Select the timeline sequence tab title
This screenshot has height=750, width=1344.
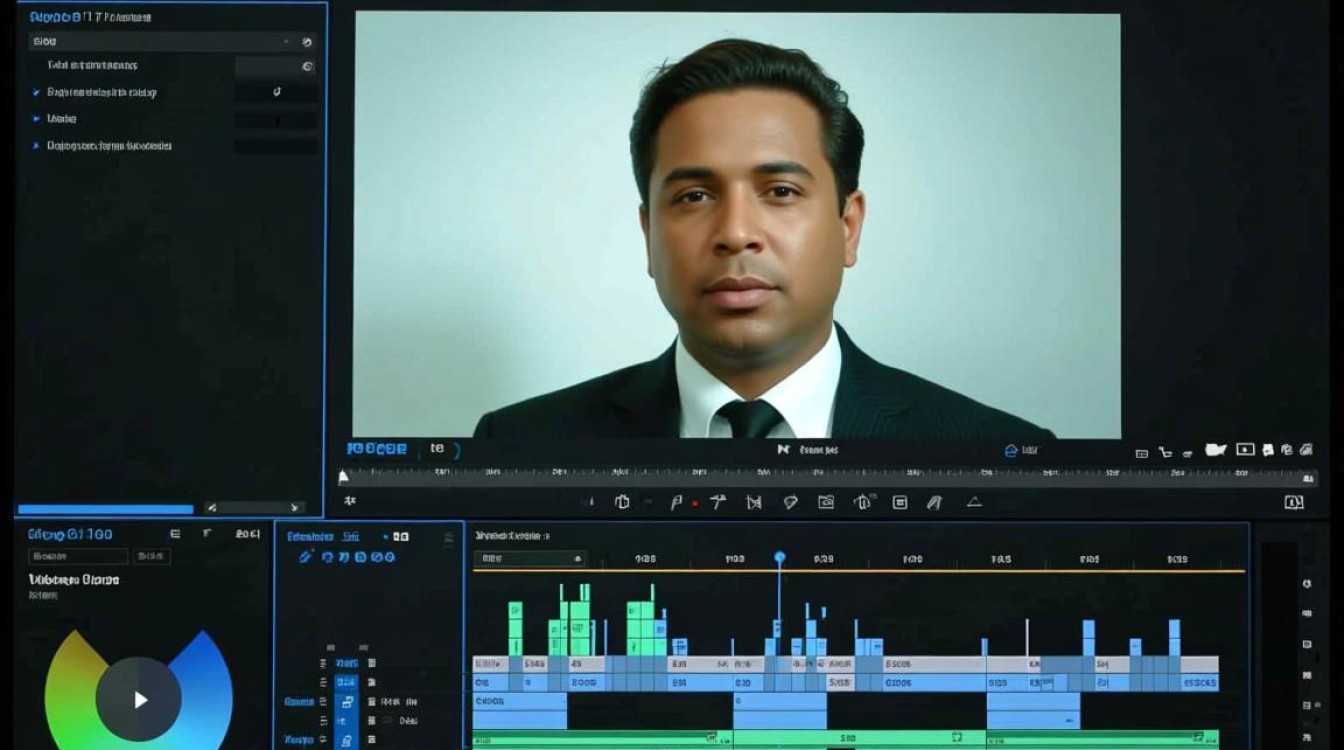coord(512,536)
